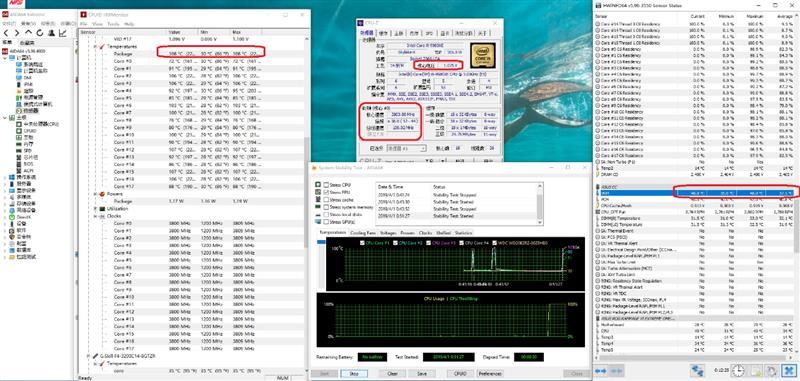
Task: Collapse the Clocks group in HWMonitor
Action: pyautogui.click(x=95, y=216)
